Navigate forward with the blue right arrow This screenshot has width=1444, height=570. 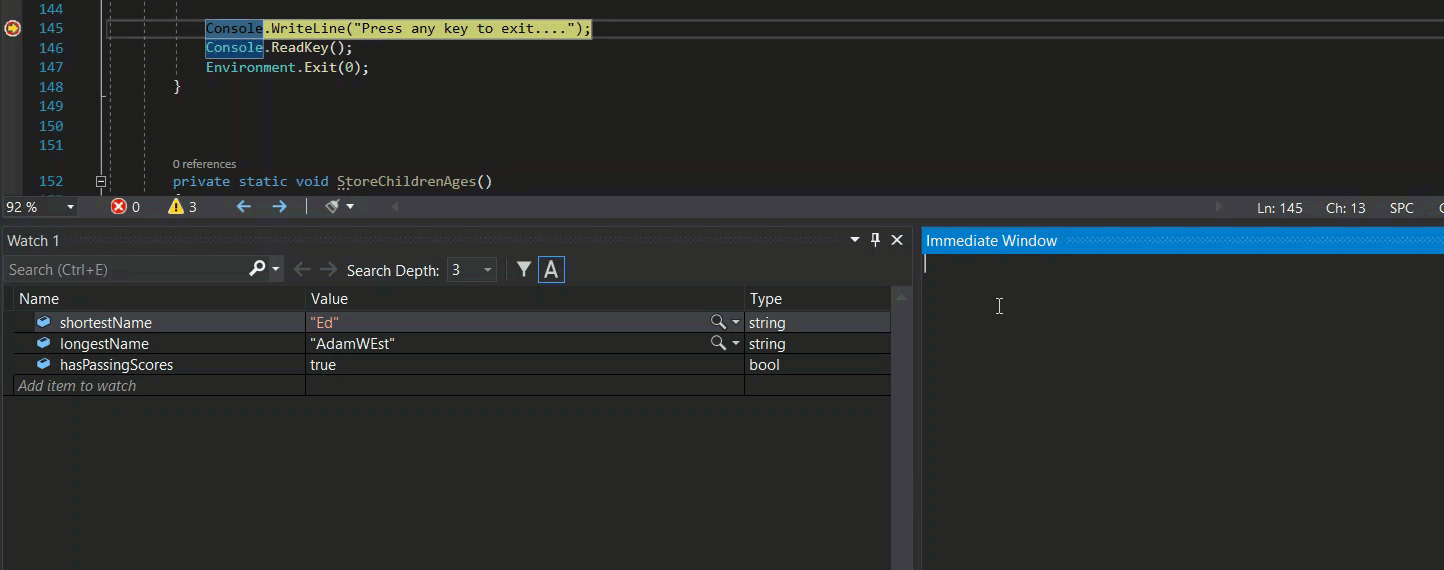280,207
